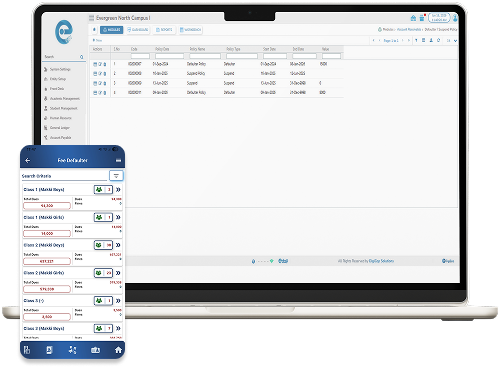Click the date badge in the laptop header
Screen dimensions: 501x367
(439, 18)
